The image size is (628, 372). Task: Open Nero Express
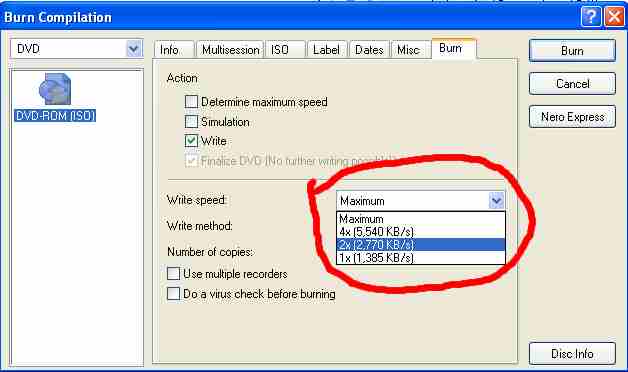click(572, 117)
